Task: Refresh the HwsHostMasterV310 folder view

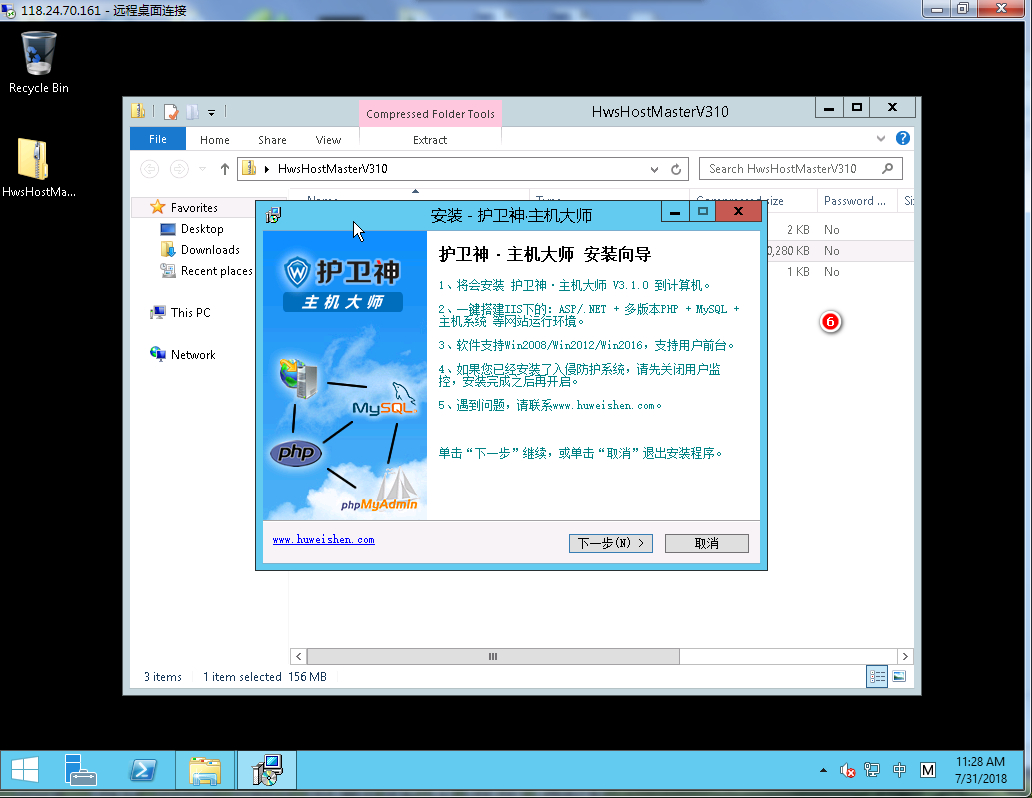Action: tap(676, 170)
